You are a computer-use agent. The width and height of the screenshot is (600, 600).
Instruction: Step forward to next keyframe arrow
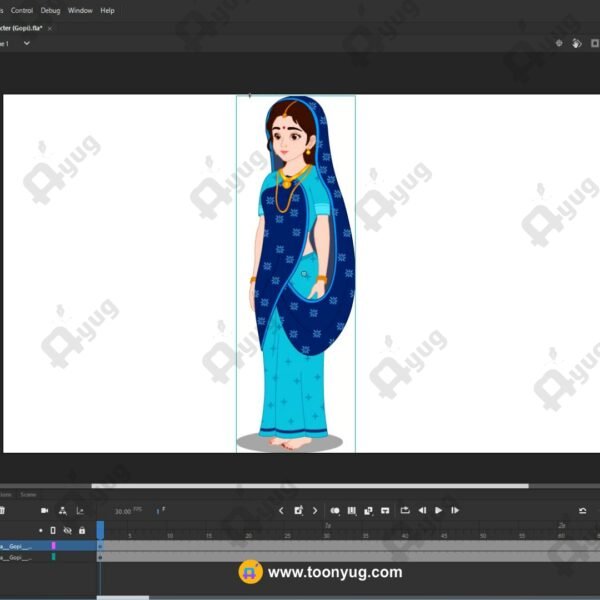[315, 510]
